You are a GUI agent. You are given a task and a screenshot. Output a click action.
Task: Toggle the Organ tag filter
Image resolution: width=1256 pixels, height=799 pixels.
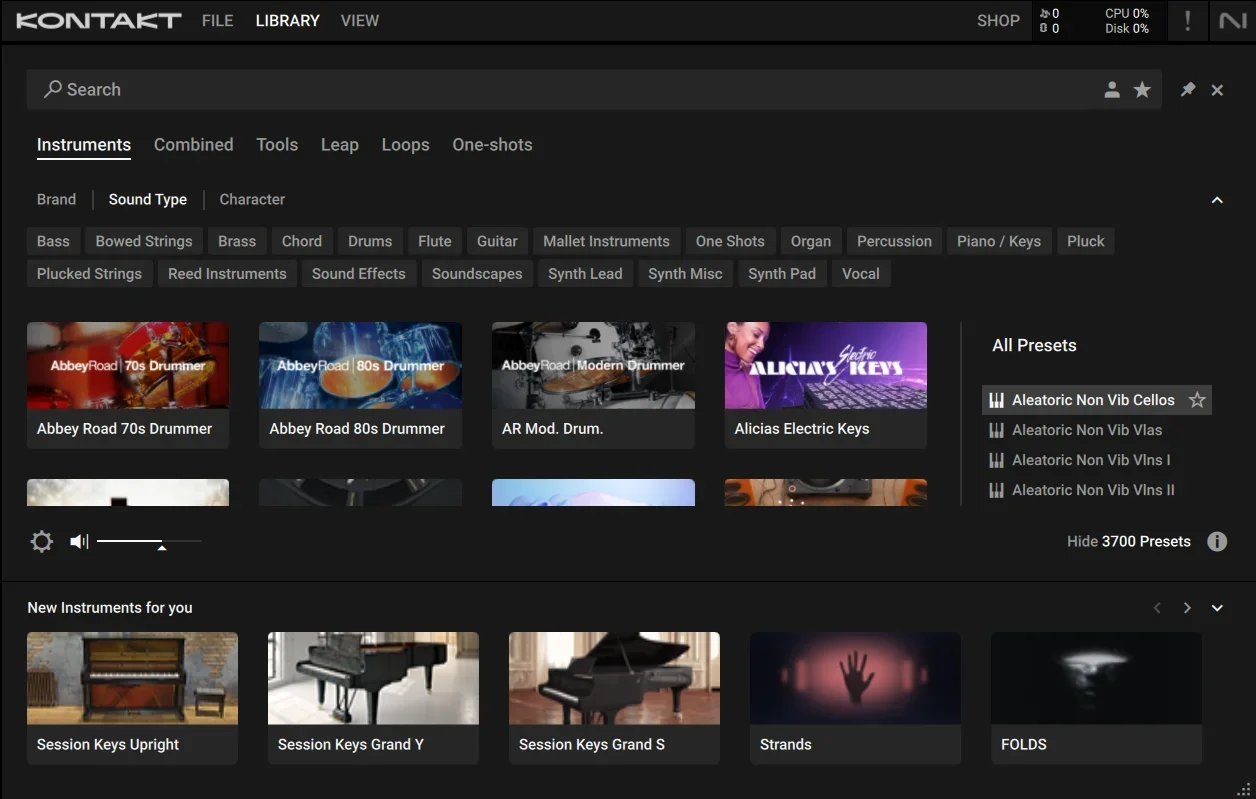coord(811,242)
